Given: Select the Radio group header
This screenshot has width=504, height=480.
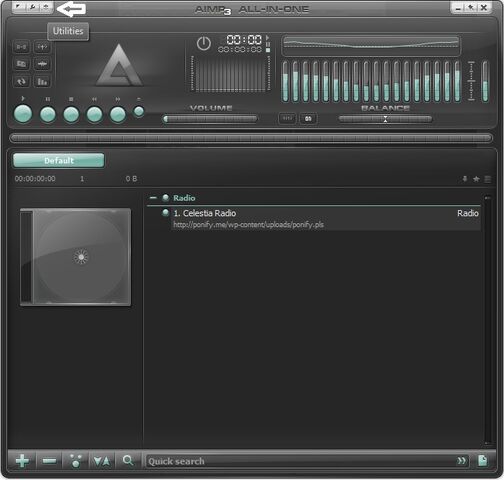Looking at the screenshot, I should tap(184, 198).
